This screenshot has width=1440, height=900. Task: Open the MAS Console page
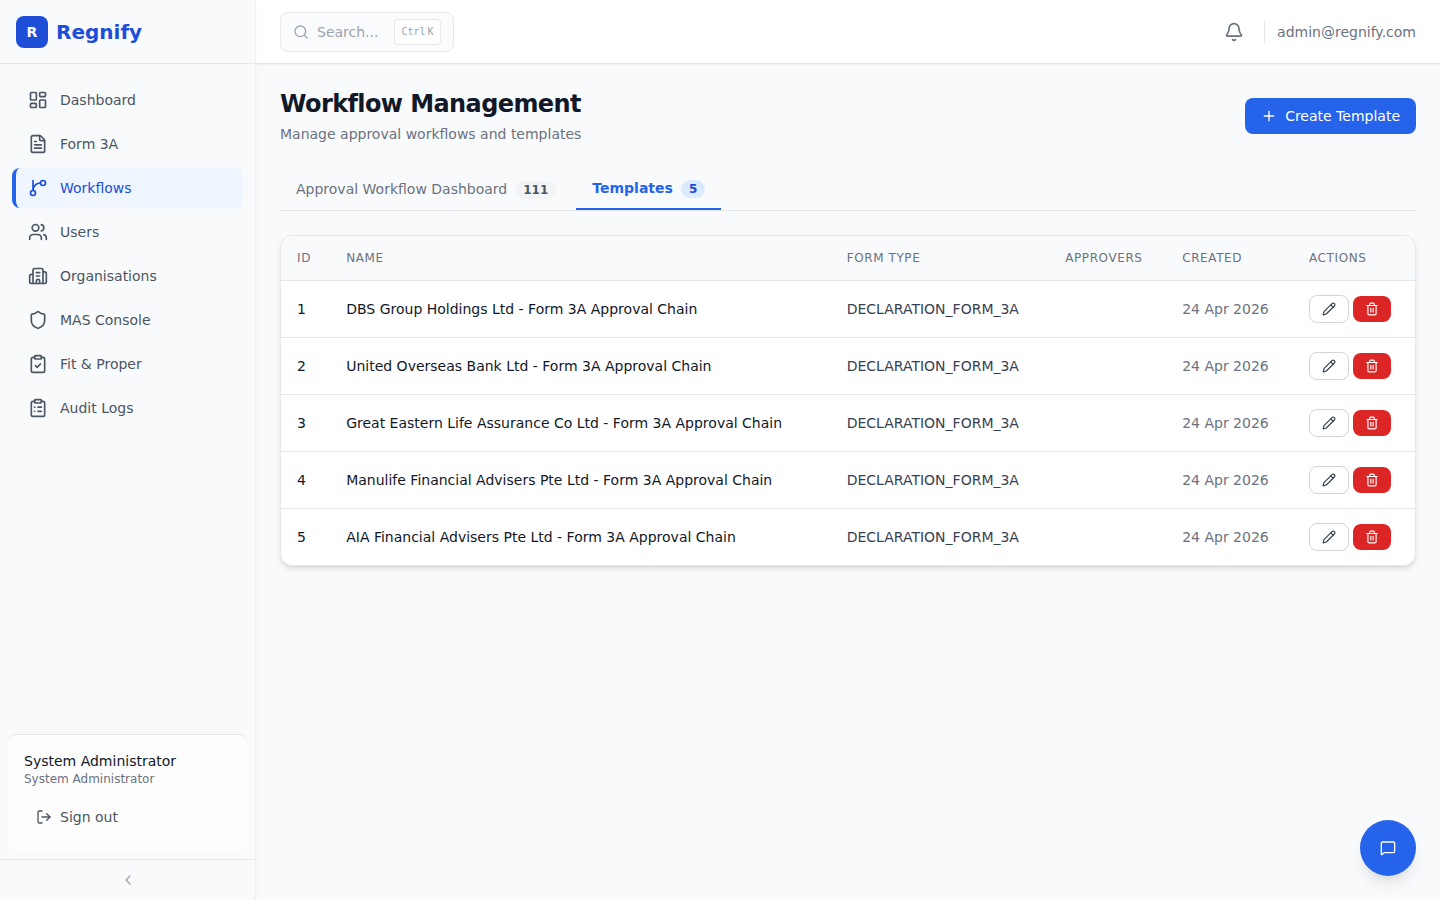coord(128,320)
